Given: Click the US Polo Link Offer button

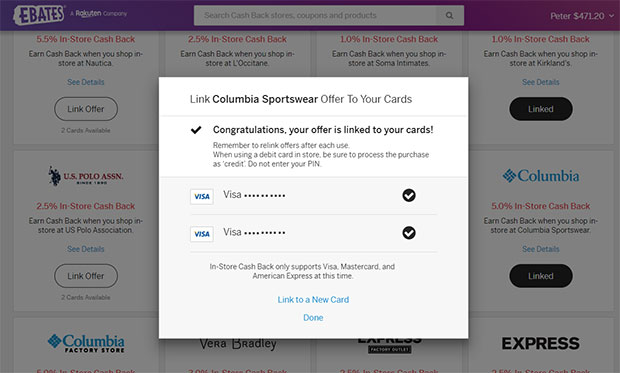Looking at the screenshot, I should [86, 276].
